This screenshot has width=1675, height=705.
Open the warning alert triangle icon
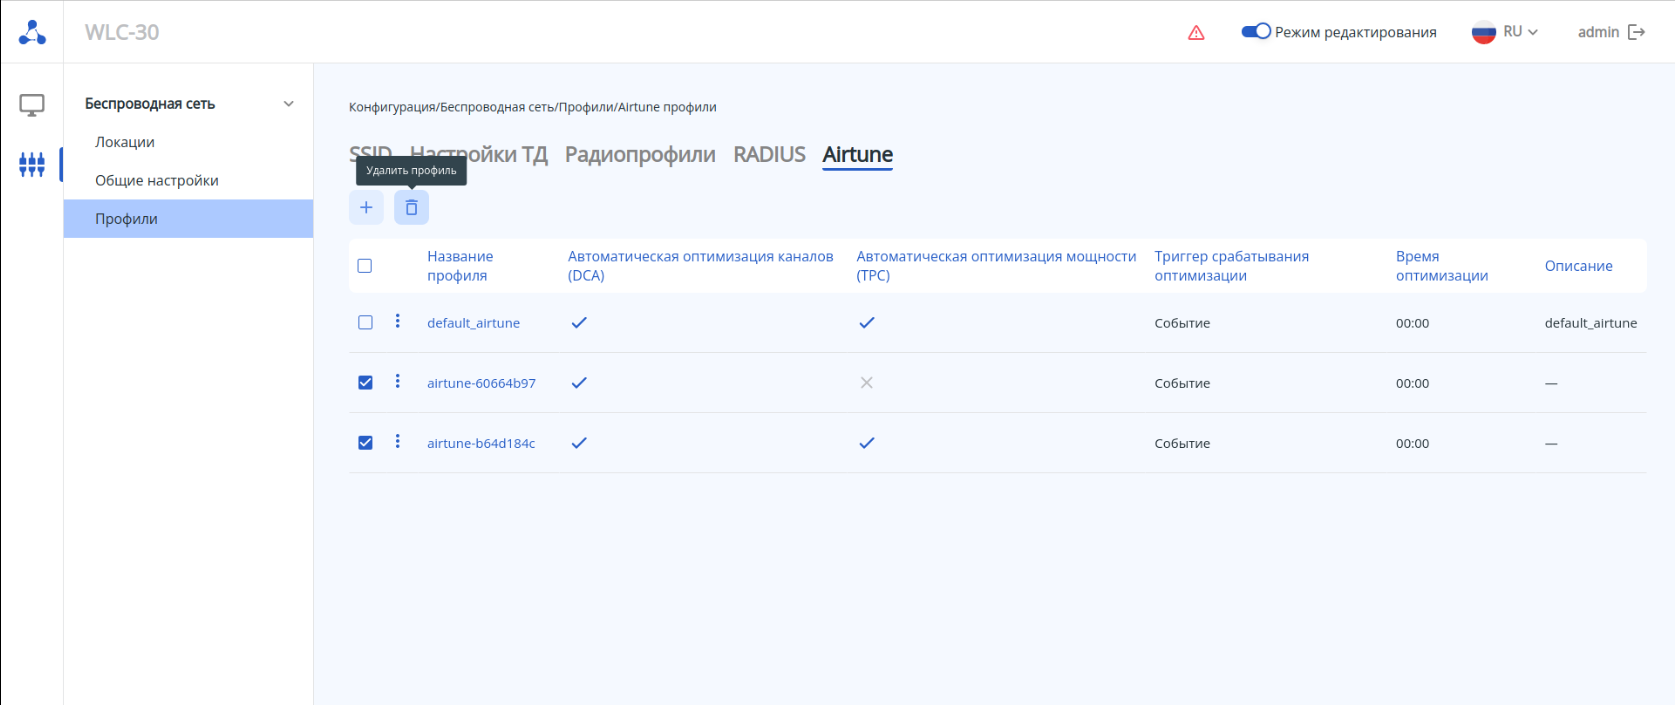click(1196, 33)
